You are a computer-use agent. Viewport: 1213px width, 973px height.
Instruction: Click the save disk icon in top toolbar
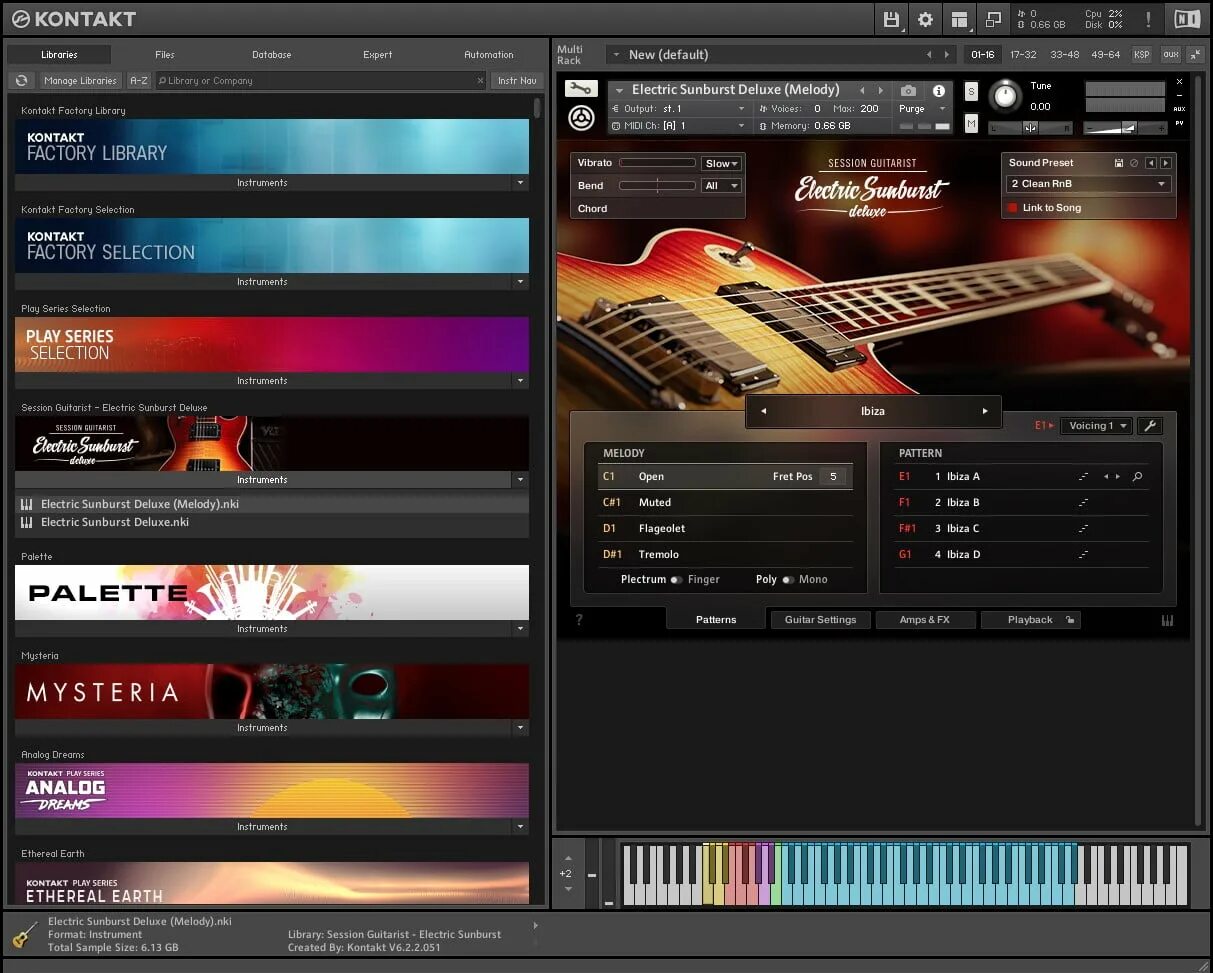point(891,19)
